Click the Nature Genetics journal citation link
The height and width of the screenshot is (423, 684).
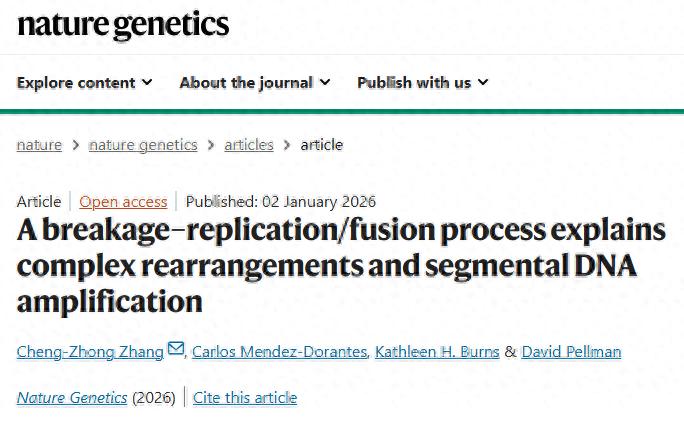tap(72, 397)
